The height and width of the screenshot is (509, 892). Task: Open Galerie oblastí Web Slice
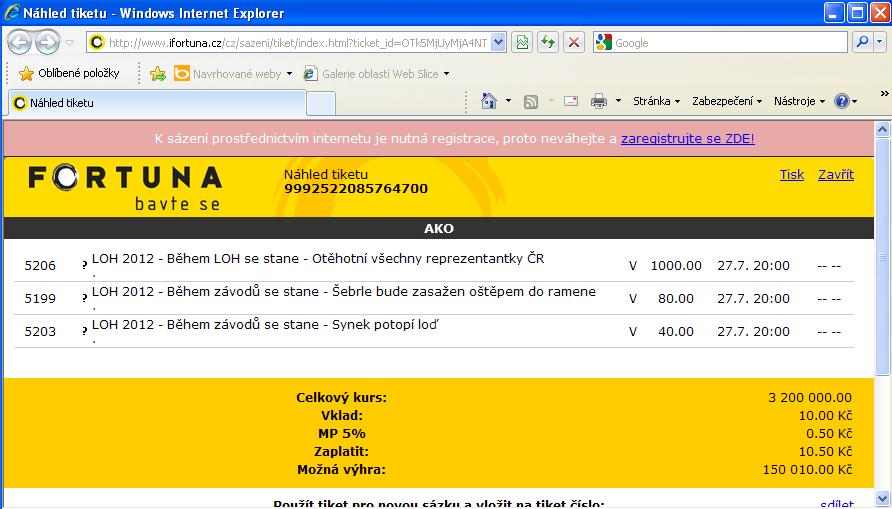[376, 73]
